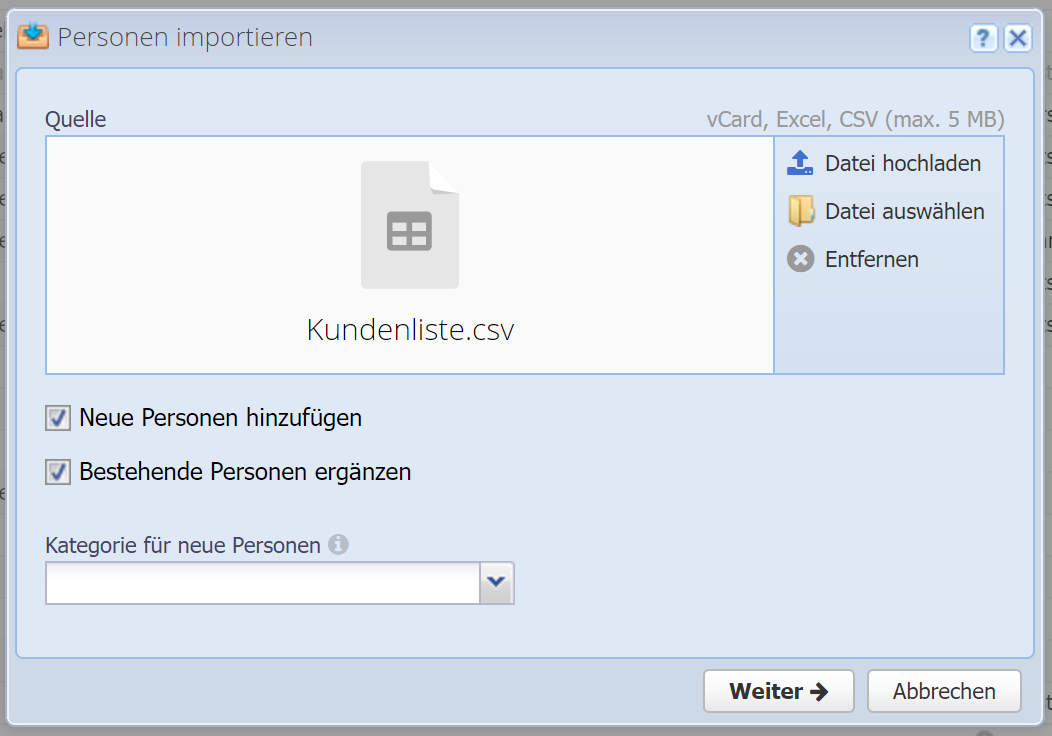Click the gray circled X remove icon
1052x736 pixels.
tap(801, 259)
